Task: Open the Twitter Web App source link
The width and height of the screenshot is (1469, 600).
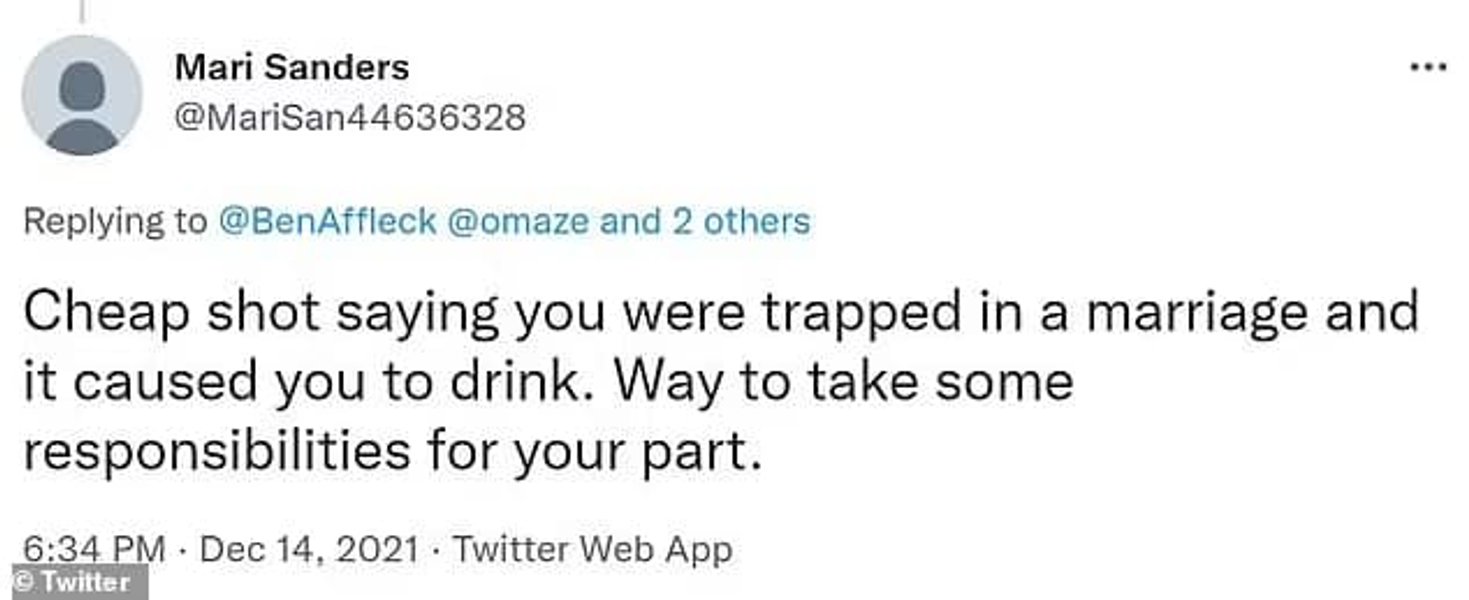Action: point(592,549)
